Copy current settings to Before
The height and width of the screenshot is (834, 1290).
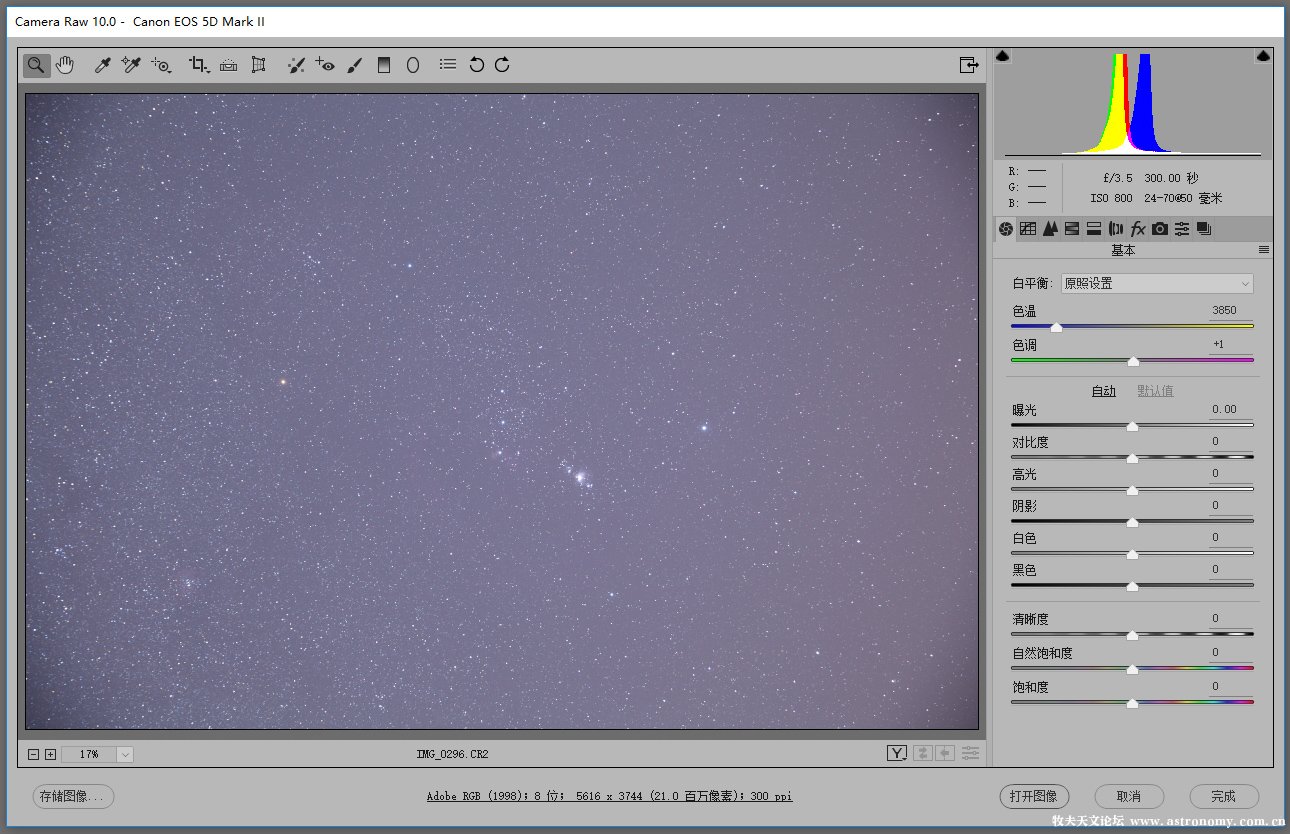(945, 753)
